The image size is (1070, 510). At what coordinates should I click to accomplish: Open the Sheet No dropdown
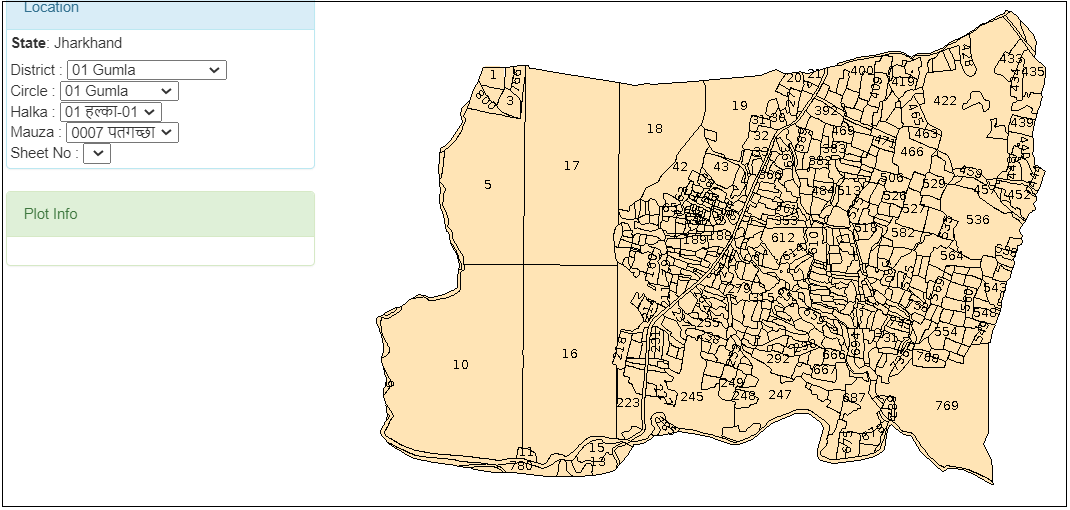[x=97, y=153]
